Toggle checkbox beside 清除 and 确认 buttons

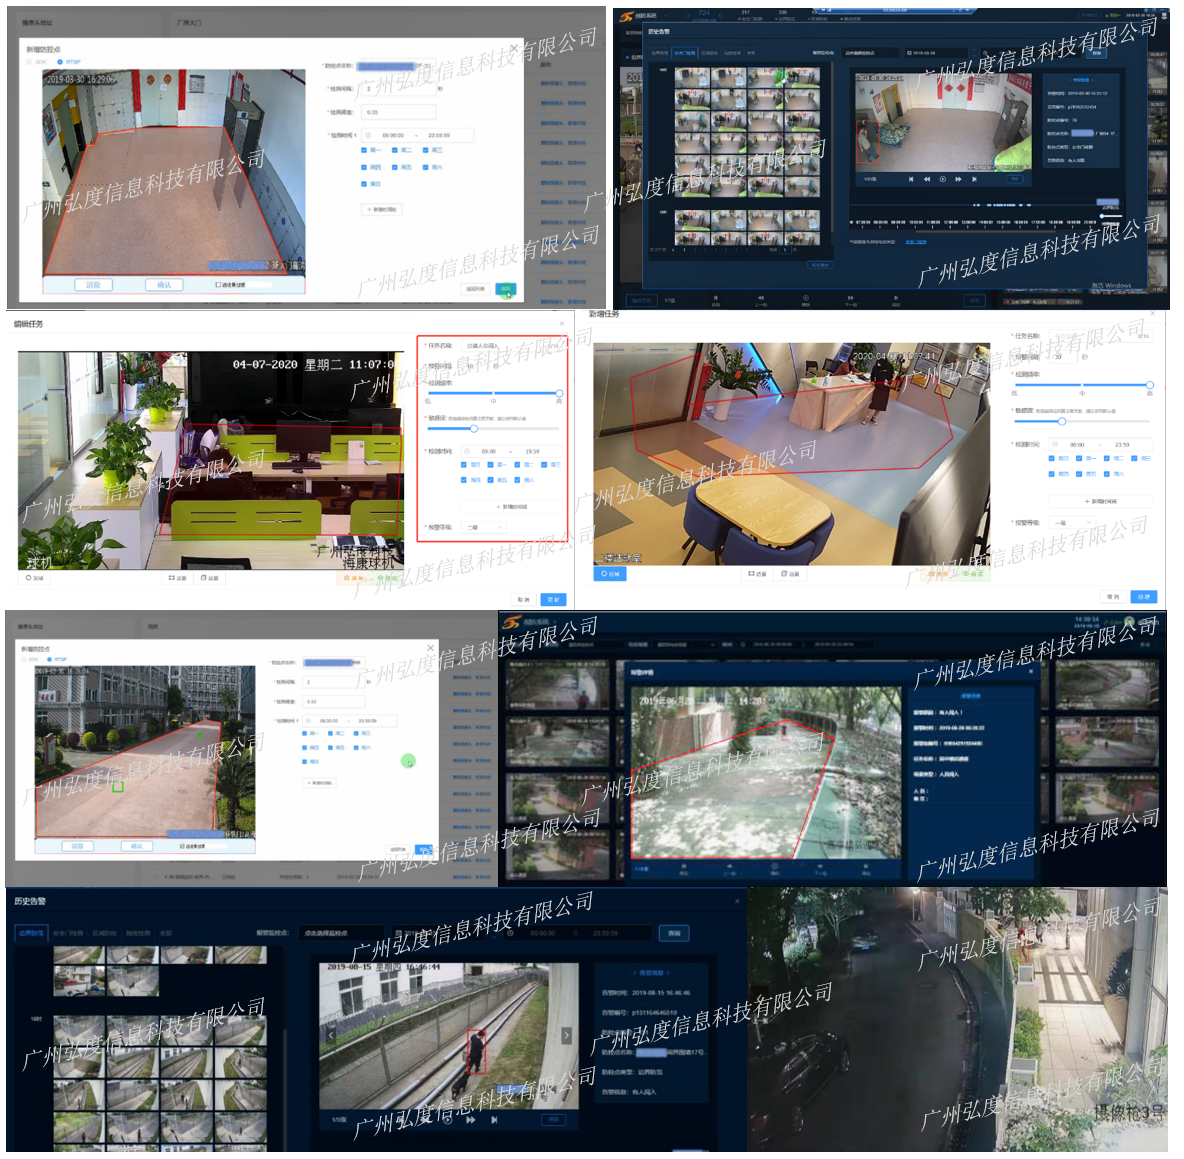click(218, 285)
